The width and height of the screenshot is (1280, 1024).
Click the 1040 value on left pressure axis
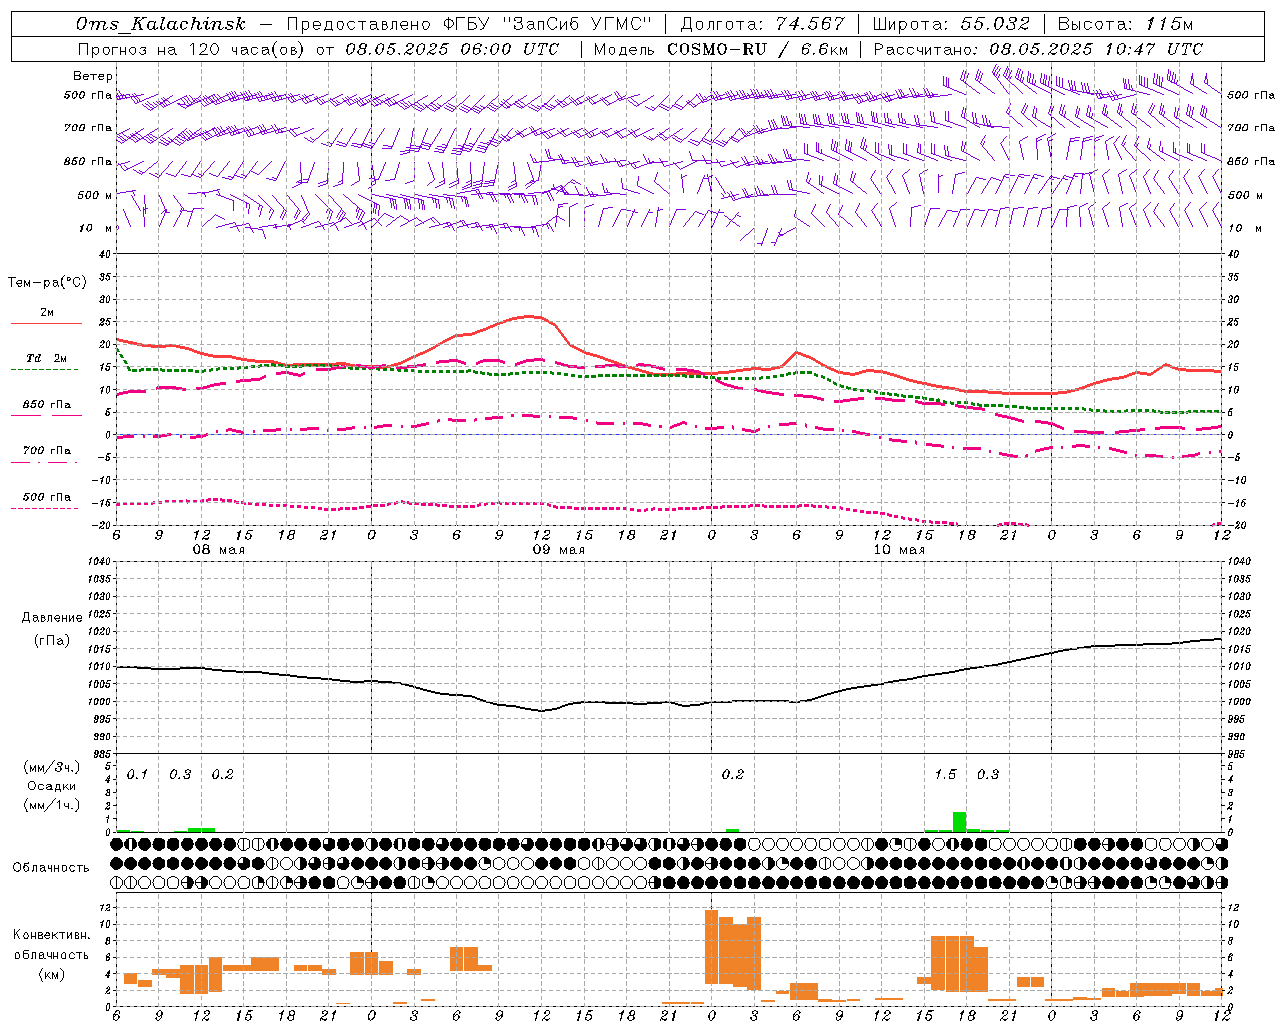97,562
